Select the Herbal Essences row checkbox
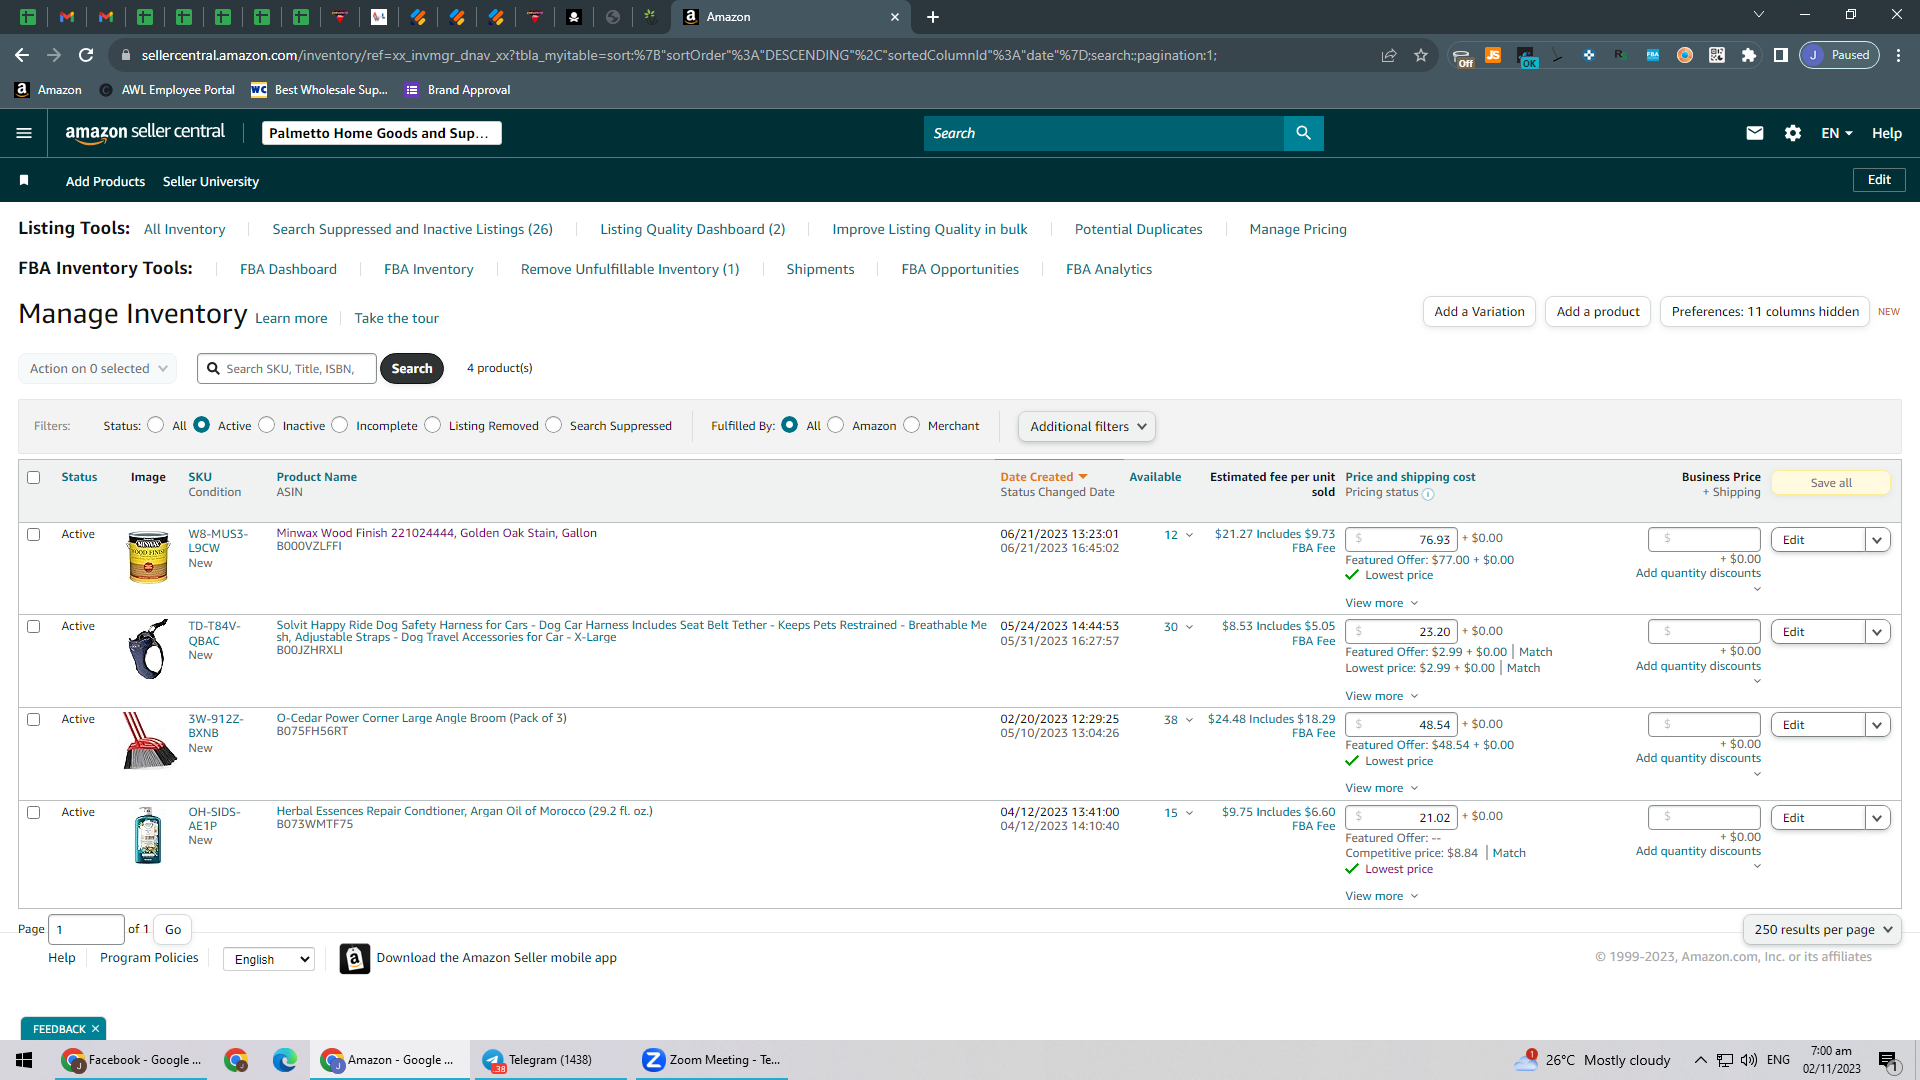This screenshot has width=1920, height=1080. 33,813
